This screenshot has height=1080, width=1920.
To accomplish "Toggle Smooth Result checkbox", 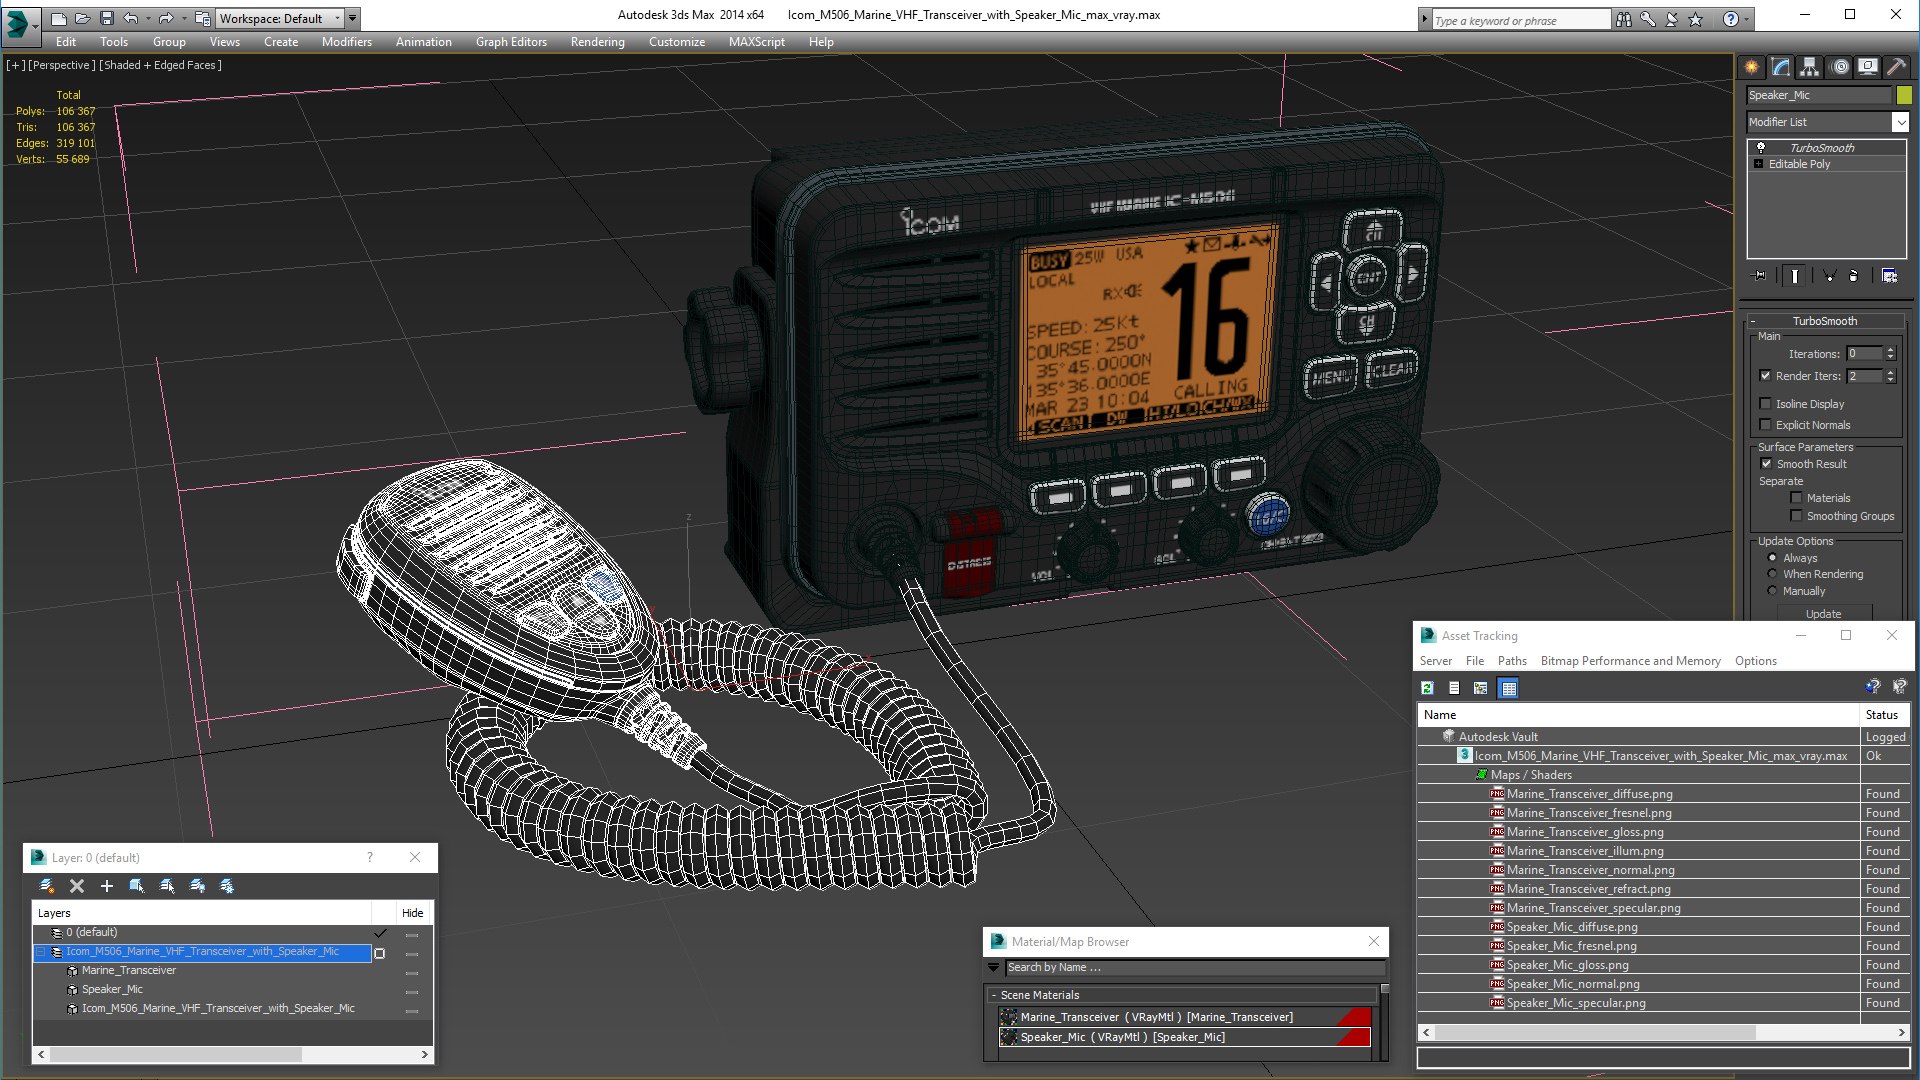I will pyautogui.click(x=1766, y=464).
